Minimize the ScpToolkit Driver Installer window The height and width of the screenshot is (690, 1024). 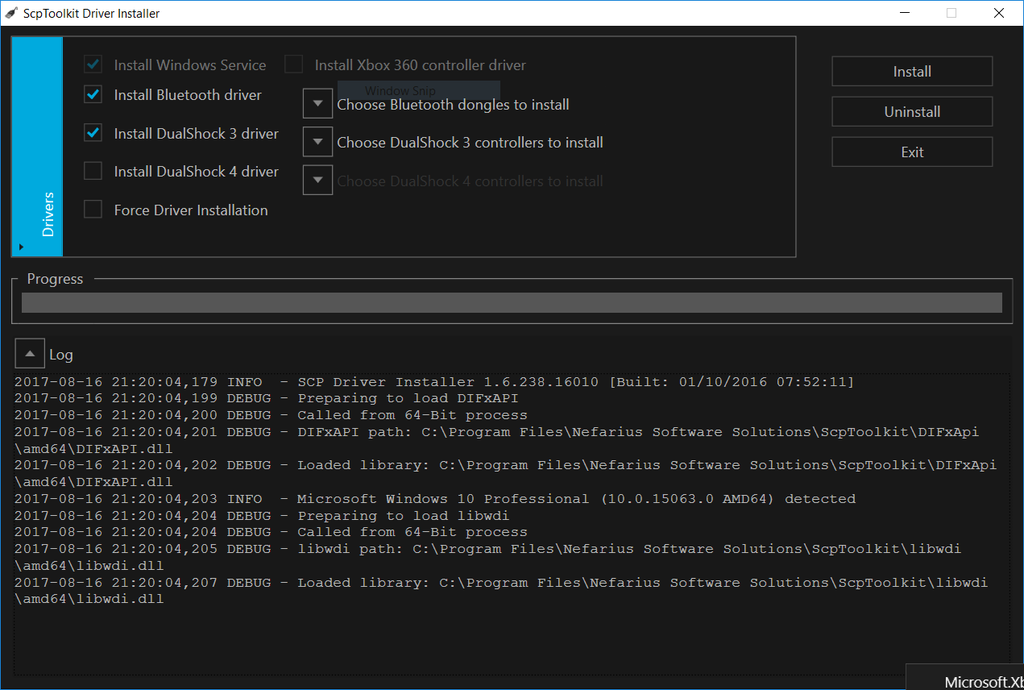coord(904,13)
